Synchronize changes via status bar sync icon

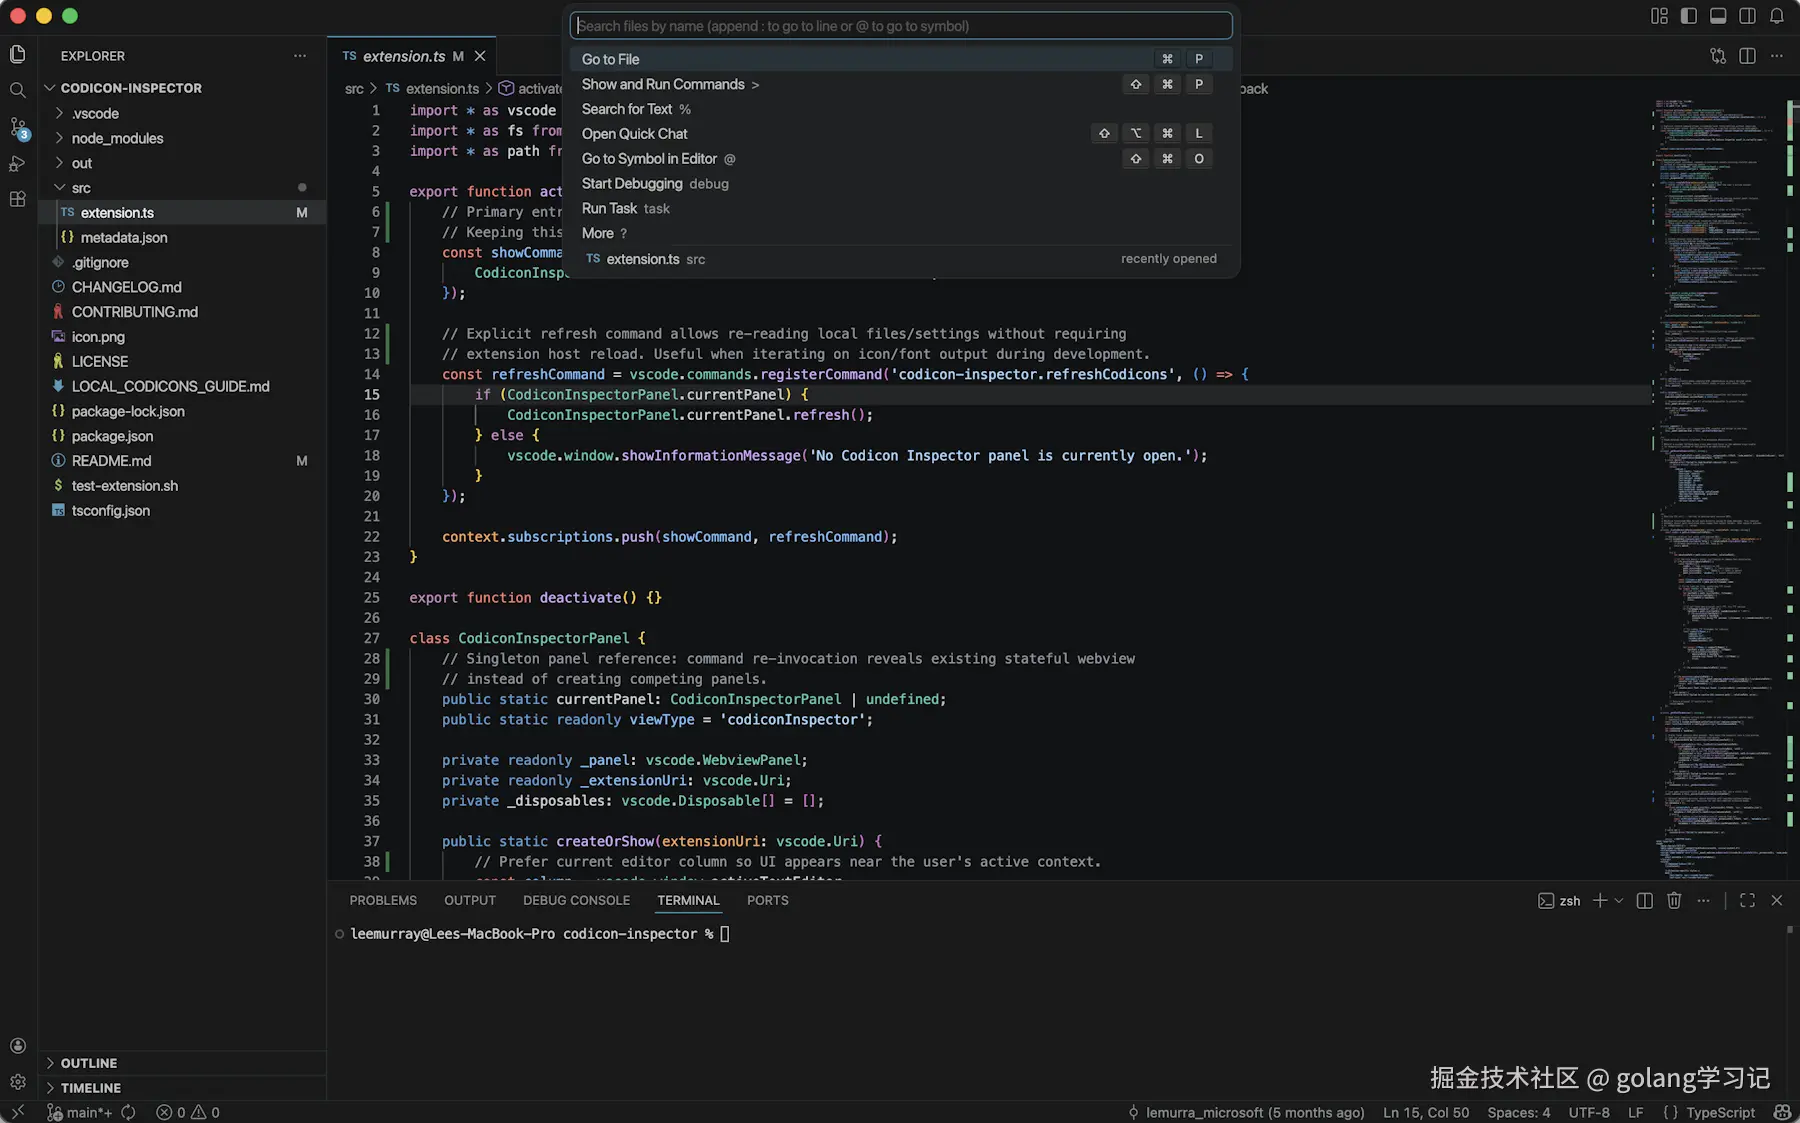(128, 1112)
